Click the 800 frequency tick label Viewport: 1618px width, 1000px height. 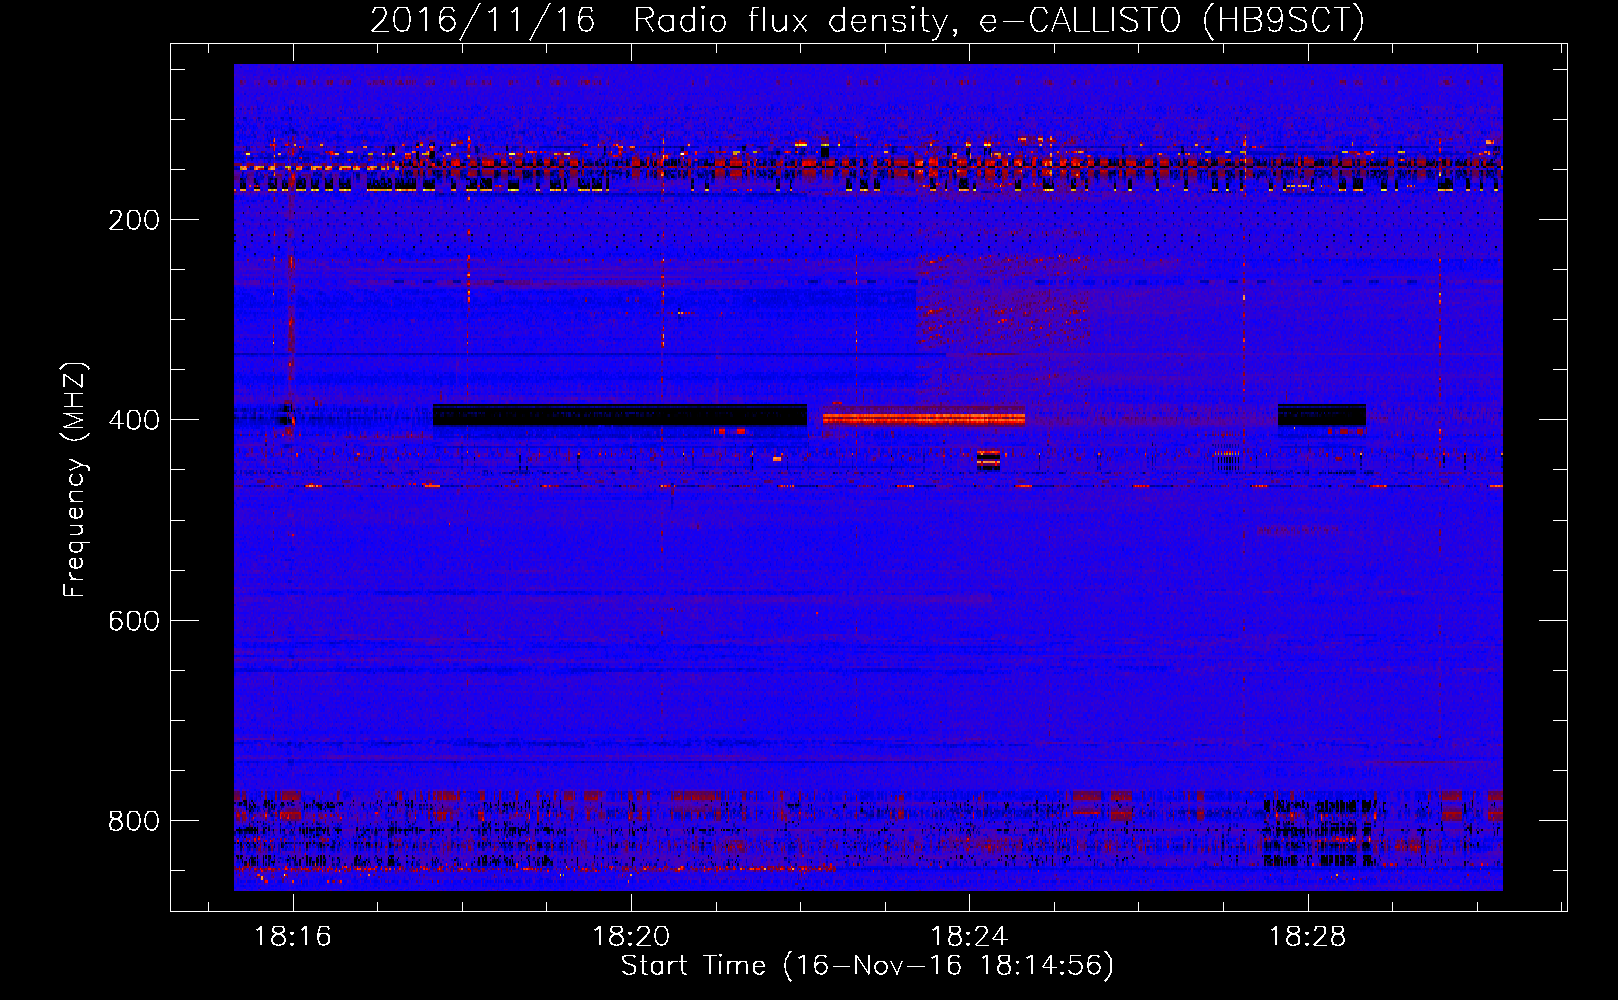click(134, 821)
